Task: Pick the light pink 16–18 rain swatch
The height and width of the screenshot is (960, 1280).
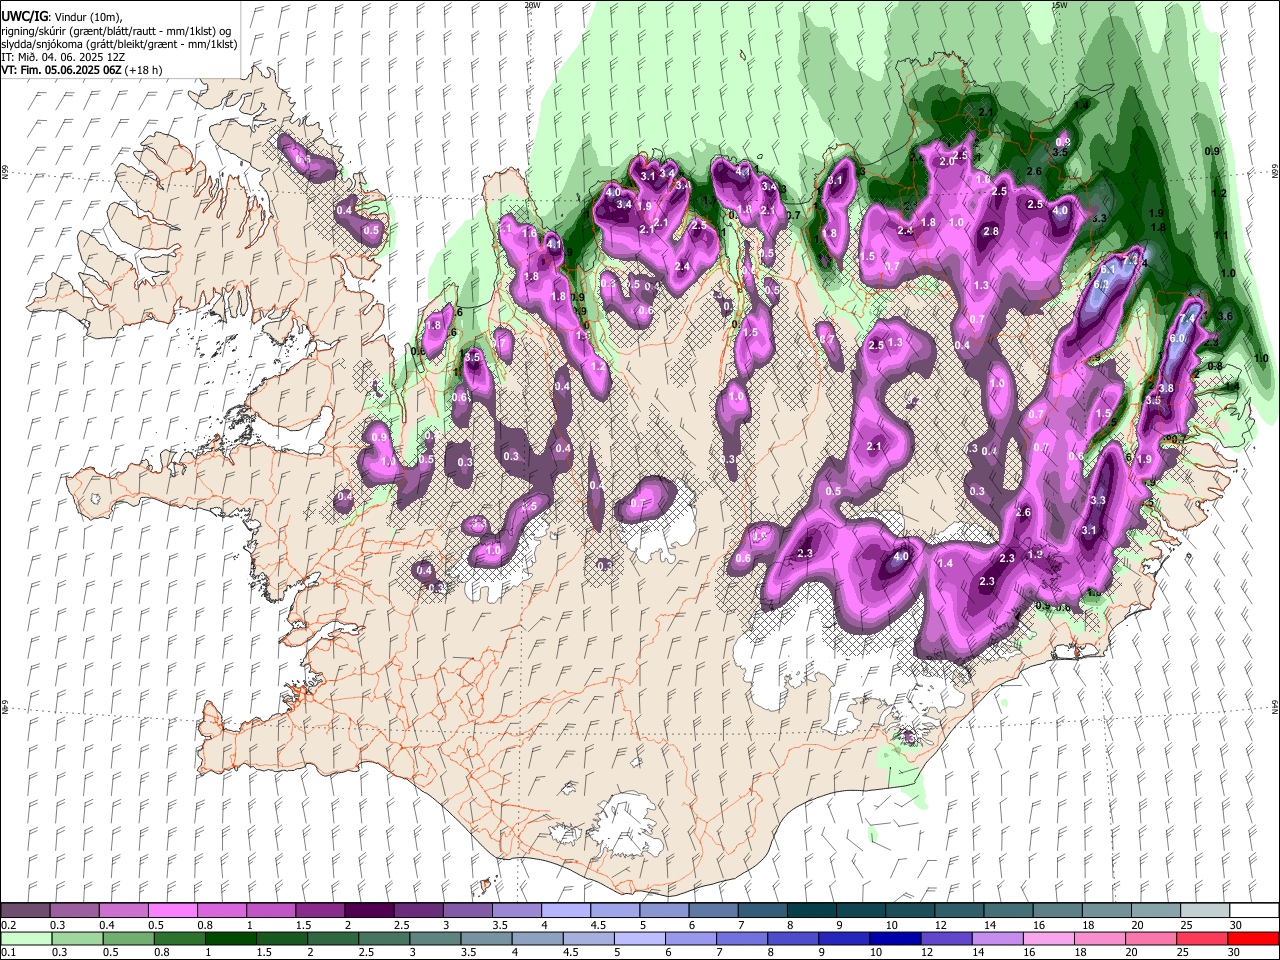Action: pos(1050,939)
